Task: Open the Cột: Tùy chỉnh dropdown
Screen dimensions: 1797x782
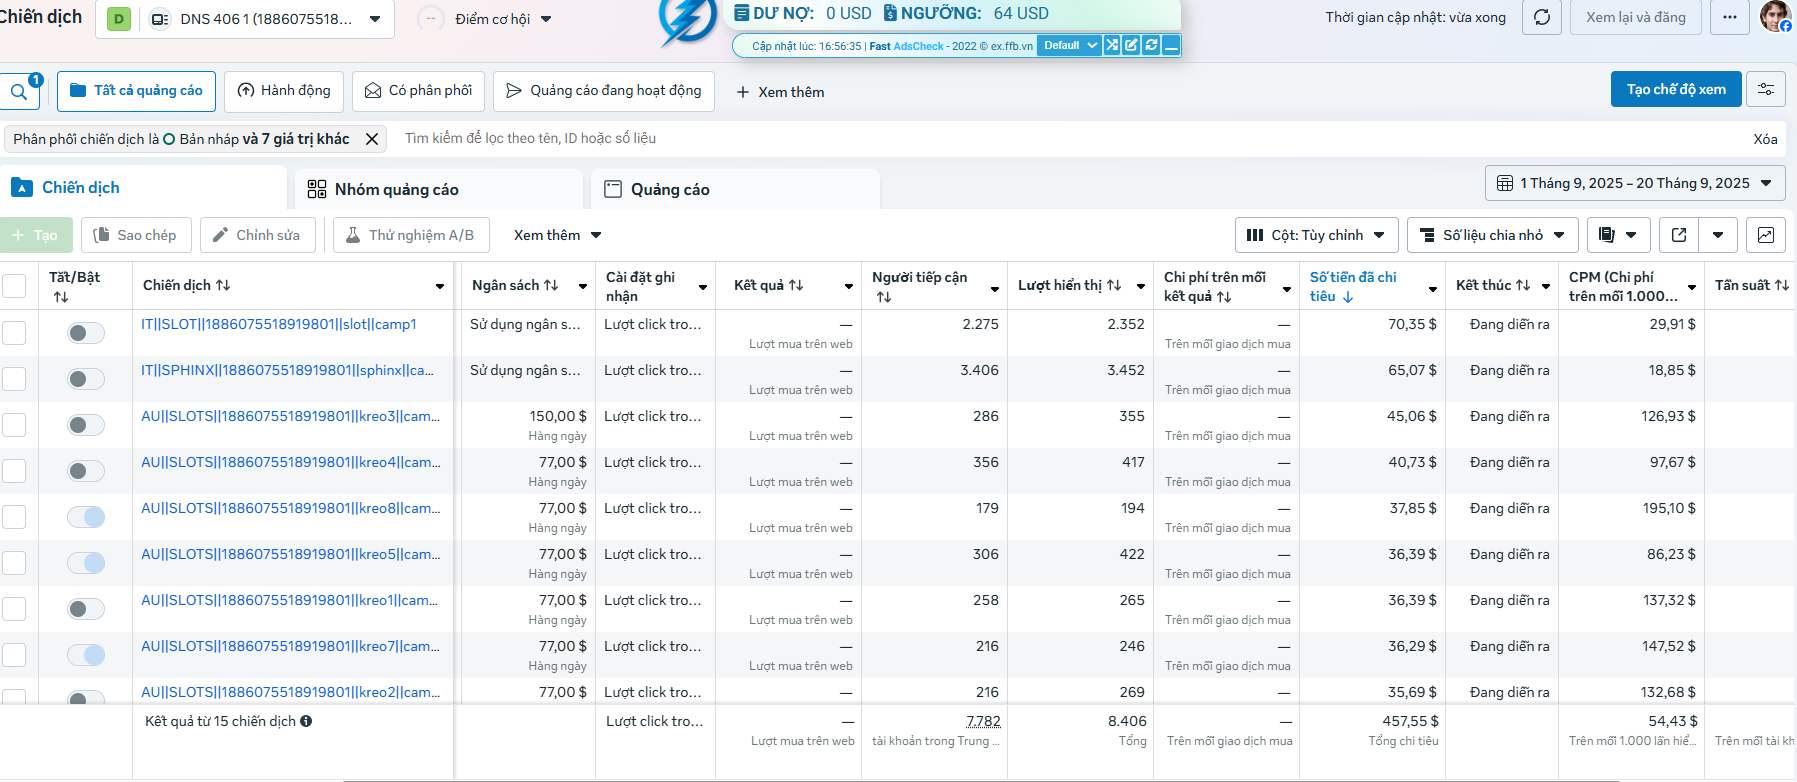Action: [x=1317, y=235]
